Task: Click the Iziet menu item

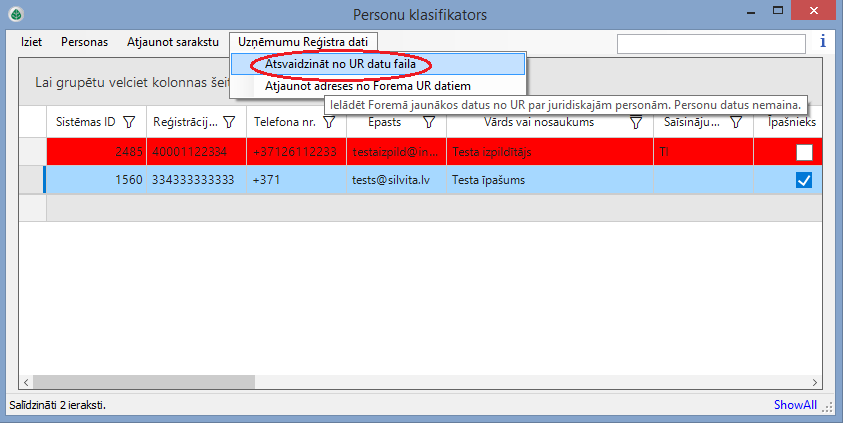Action: point(32,42)
